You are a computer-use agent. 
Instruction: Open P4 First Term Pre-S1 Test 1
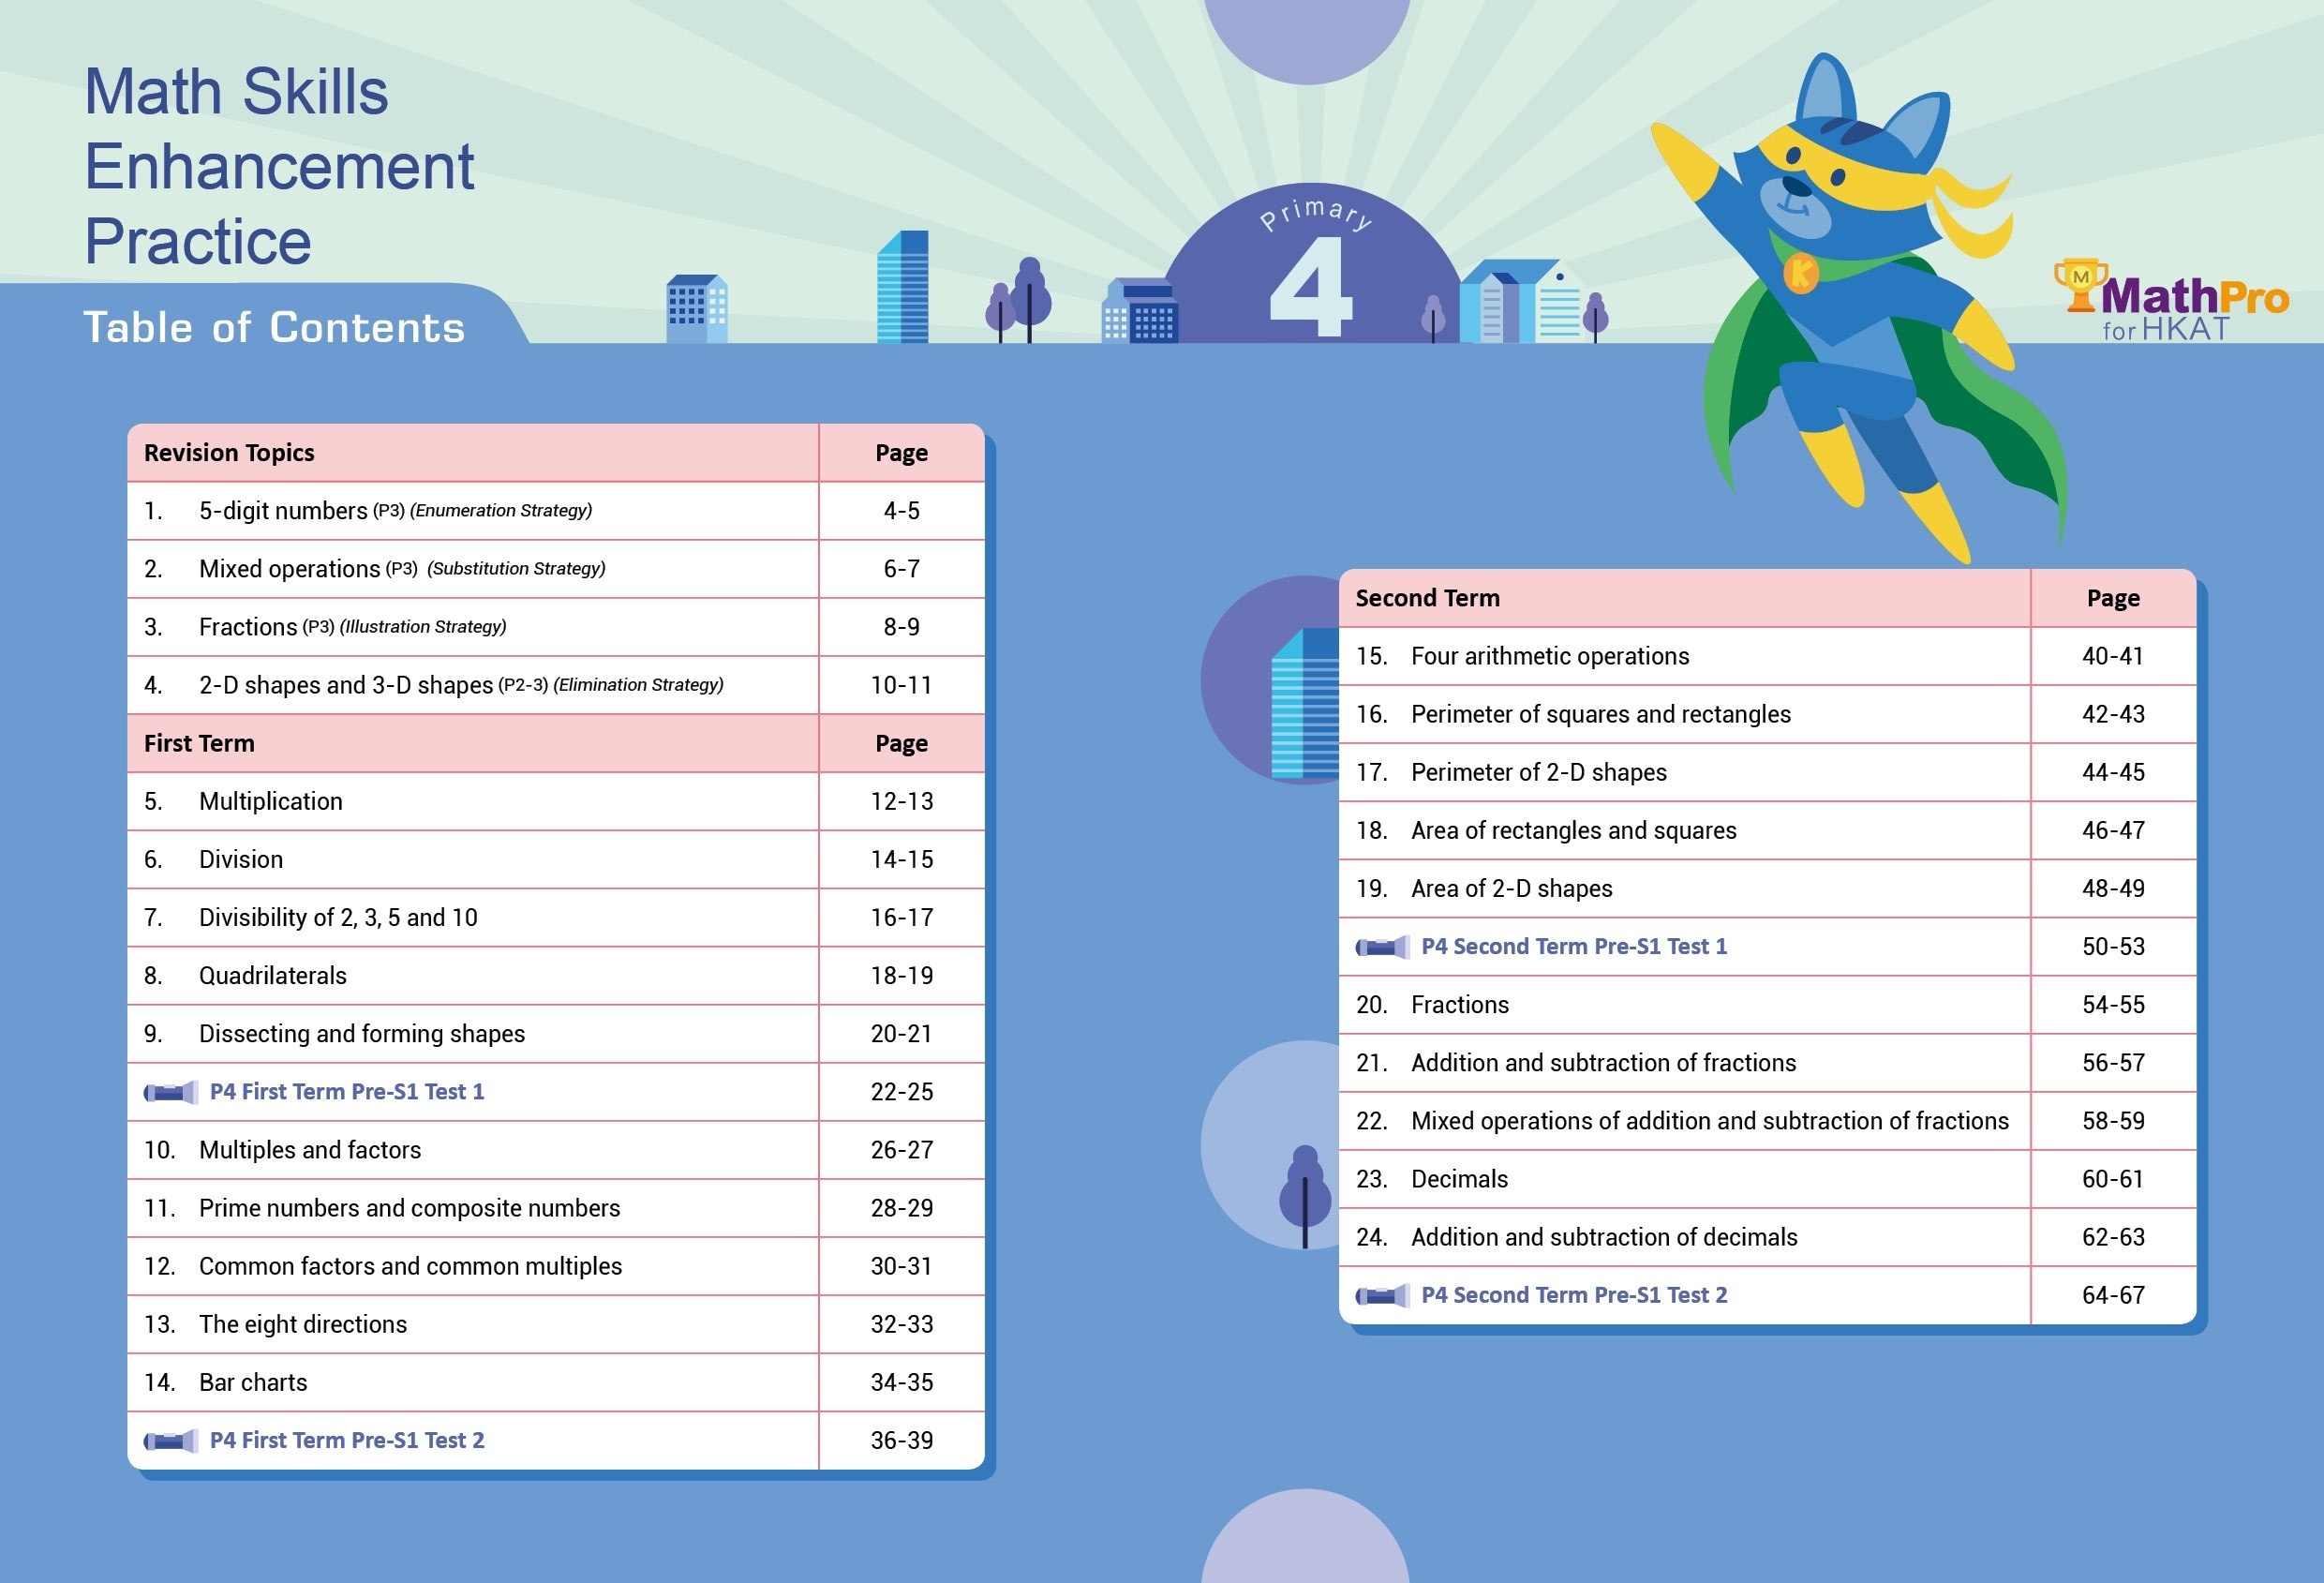(x=347, y=1092)
